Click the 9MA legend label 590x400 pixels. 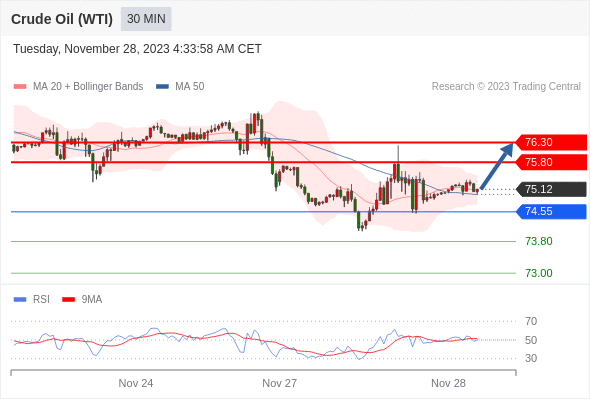click(92, 300)
